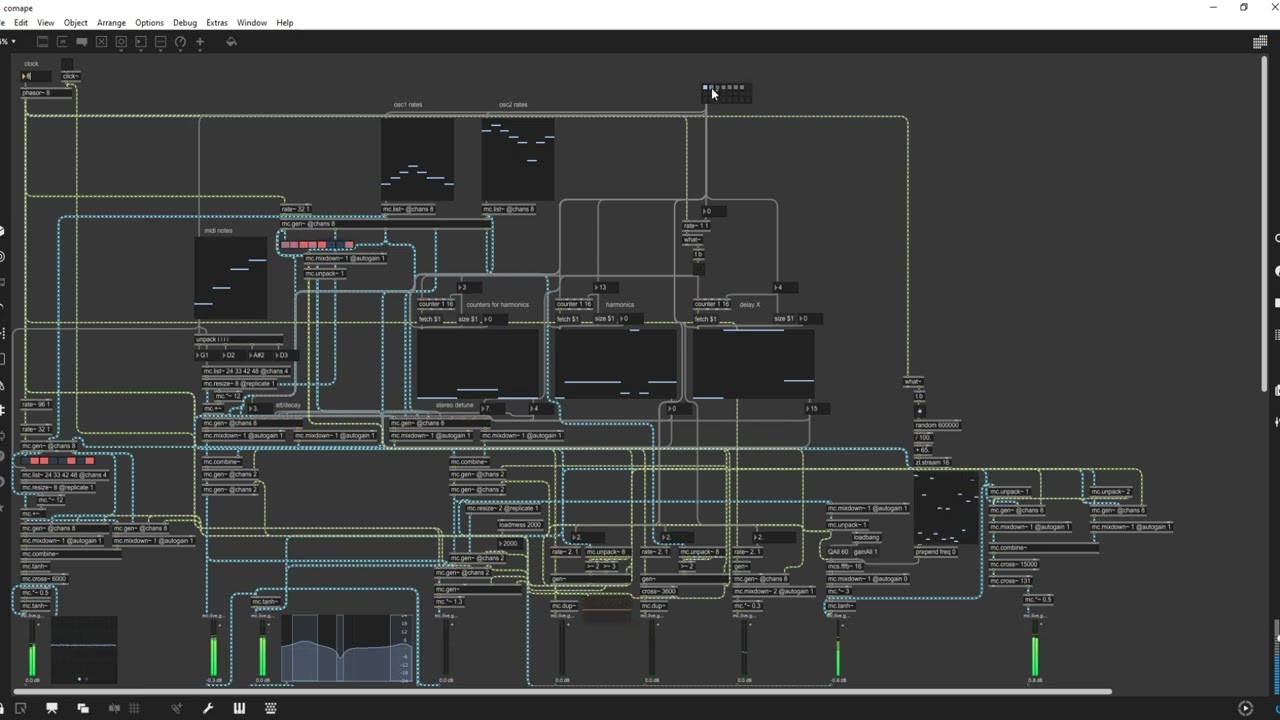Open the View menu
Viewport: 1280px width, 720px height.
[x=46, y=22]
